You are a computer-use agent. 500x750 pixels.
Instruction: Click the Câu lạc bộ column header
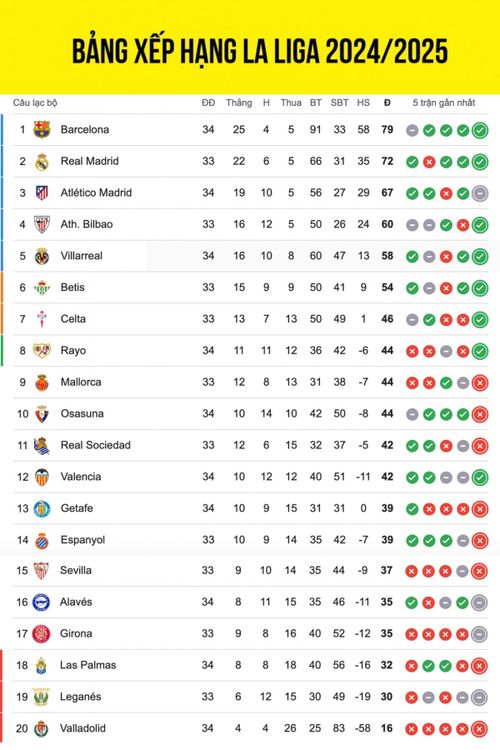[x=35, y=103]
